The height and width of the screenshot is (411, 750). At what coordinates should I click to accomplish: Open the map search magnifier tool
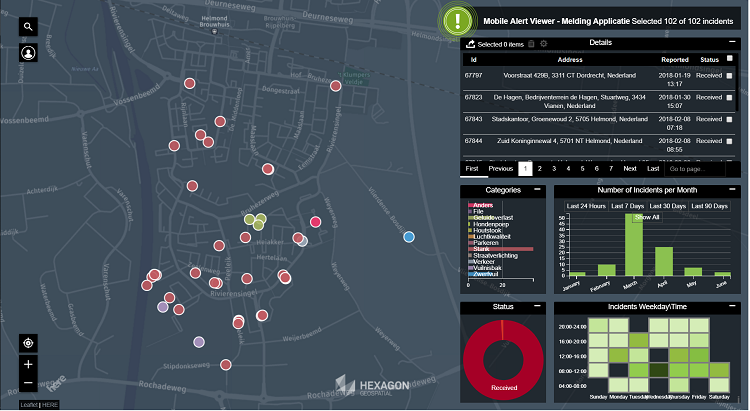(29, 28)
